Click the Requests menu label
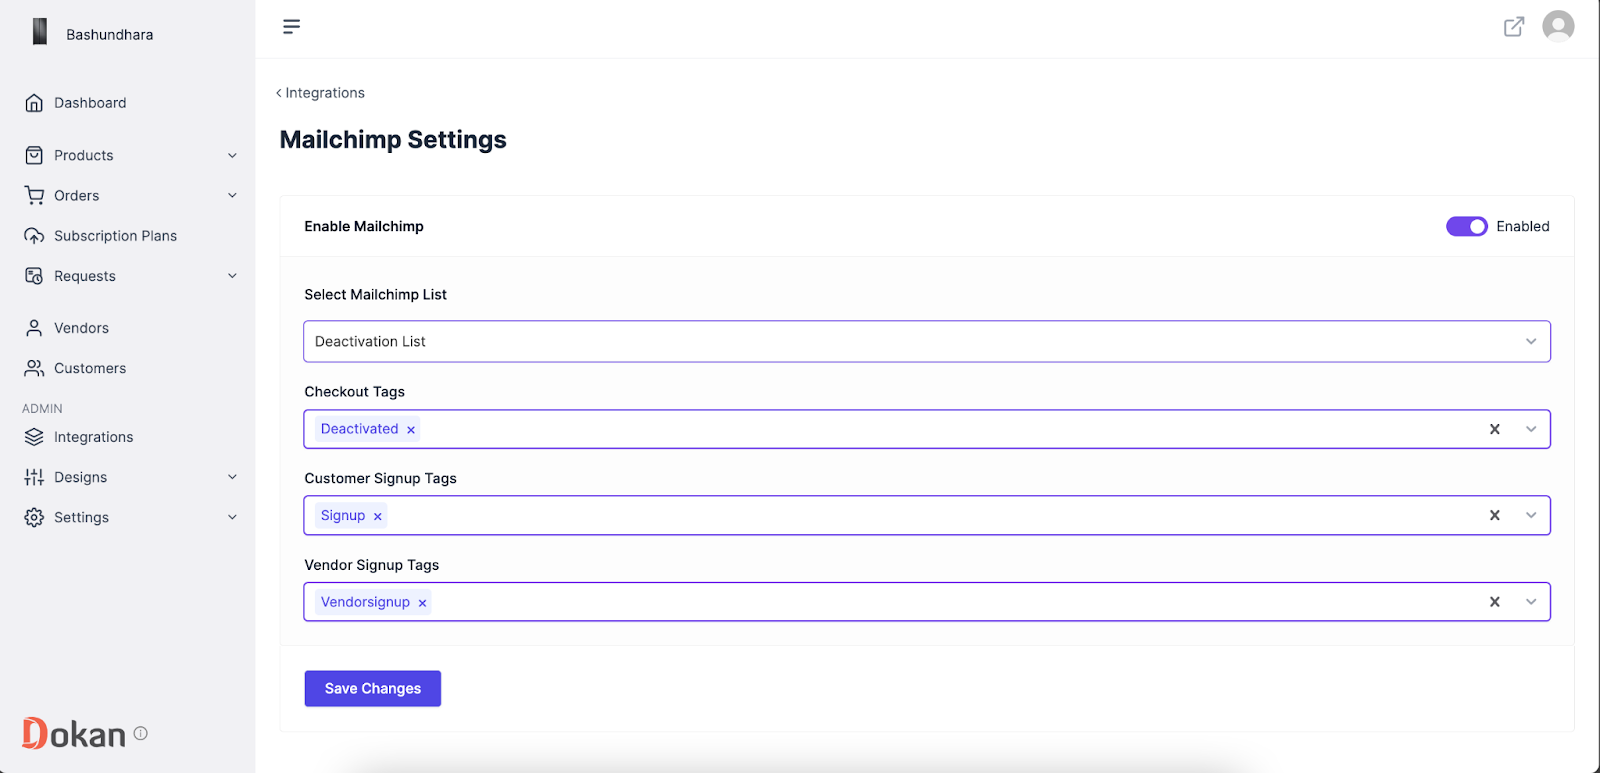This screenshot has width=1600, height=773. point(85,276)
